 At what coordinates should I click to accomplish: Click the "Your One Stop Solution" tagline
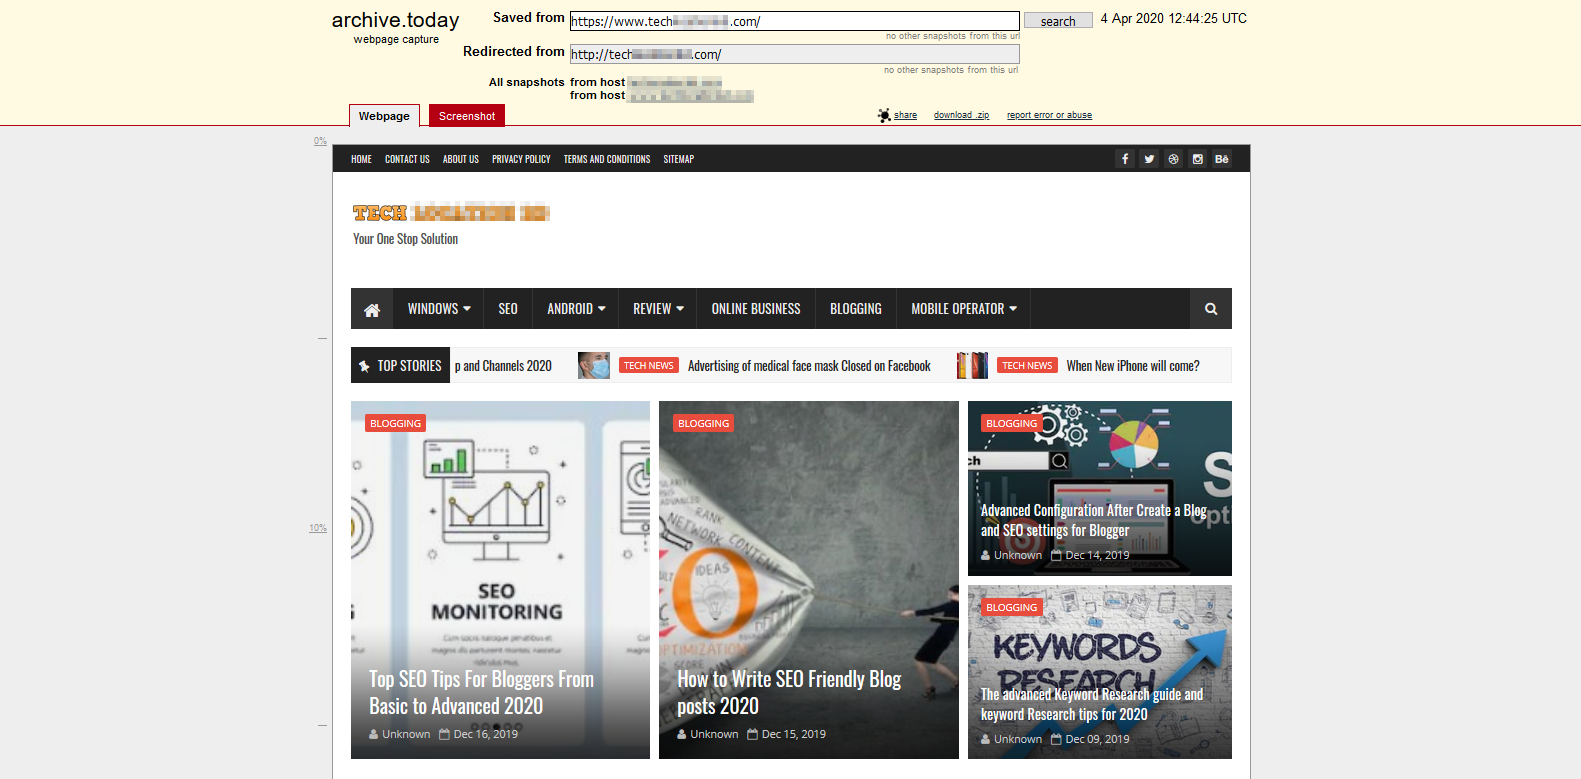point(405,239)
